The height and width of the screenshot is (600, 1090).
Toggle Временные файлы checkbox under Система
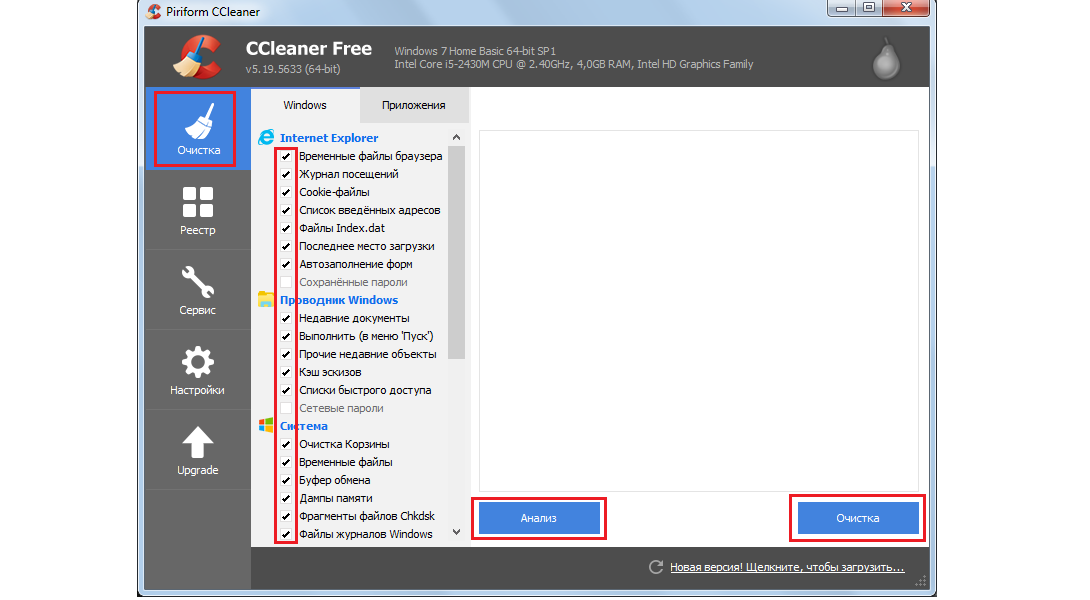click(286, 462)
